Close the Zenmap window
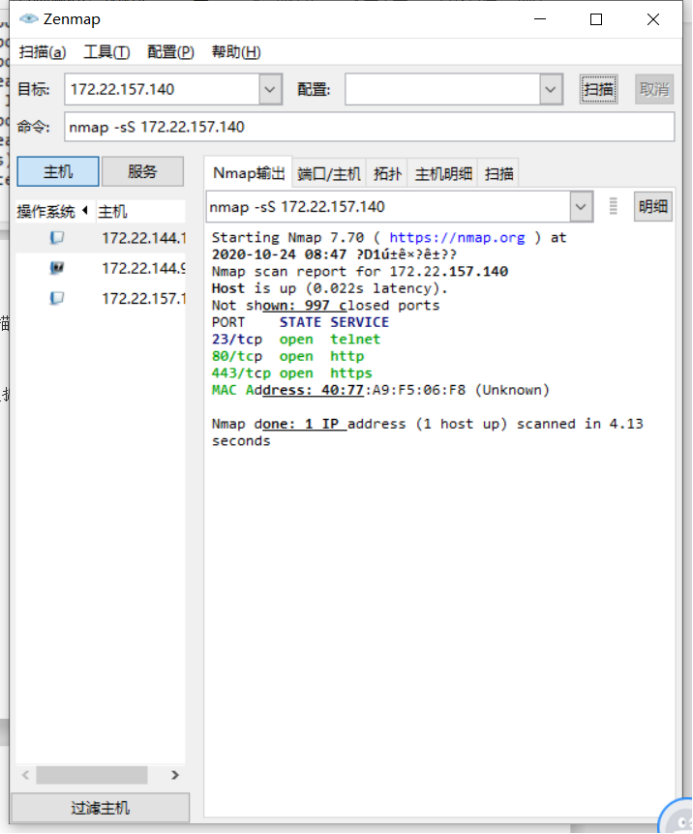This screenshot has width=693, height=834. (x=653, y=19)
